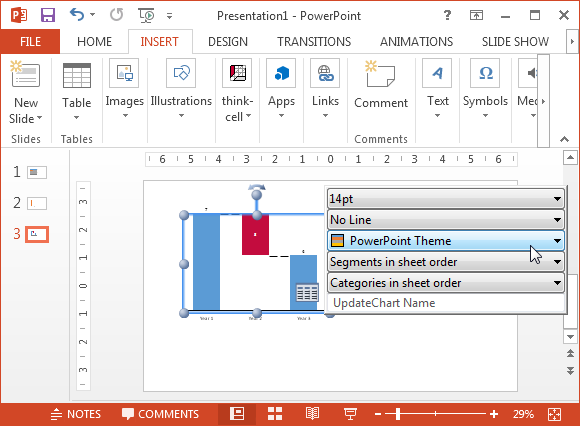Switch to Normal view
The height and width of the screenshot is (426, 580).
(x=237, y=413)
